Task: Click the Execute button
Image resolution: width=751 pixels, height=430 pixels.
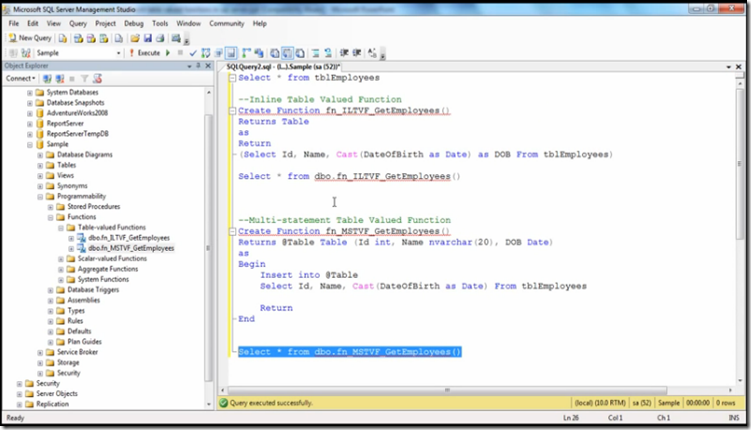Action: click(144, 53)
